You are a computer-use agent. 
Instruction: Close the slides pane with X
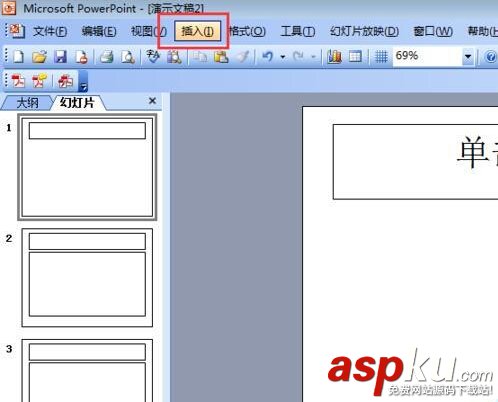[152, 101]
